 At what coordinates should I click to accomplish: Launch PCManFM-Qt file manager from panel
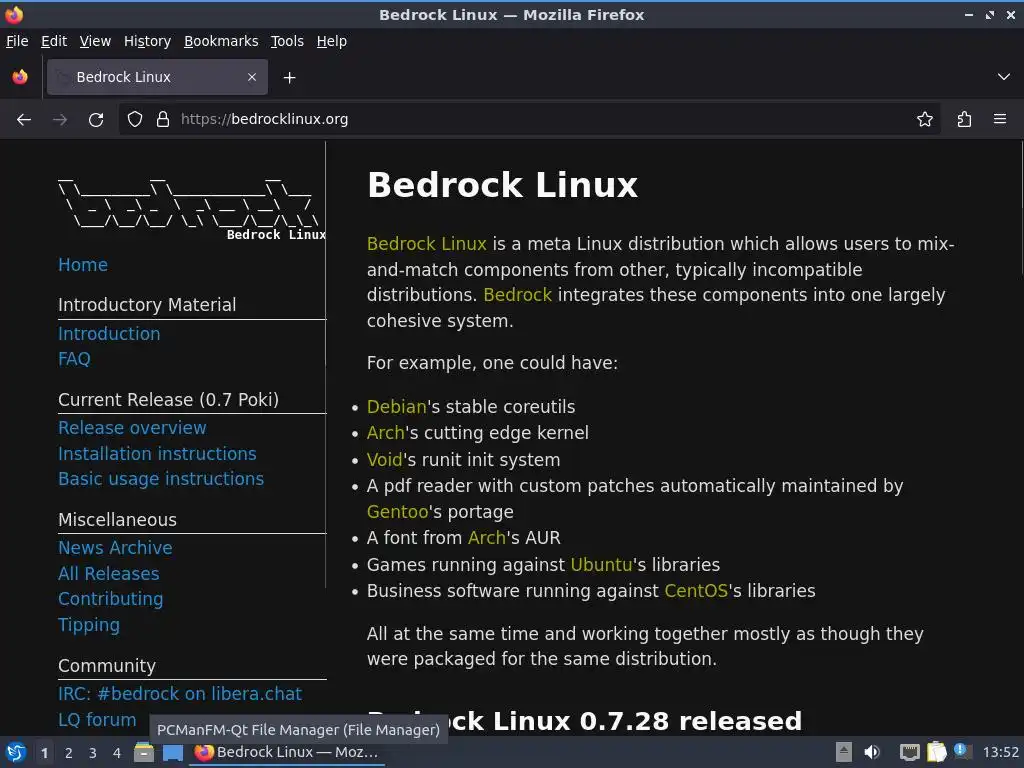tap(144, 753)
